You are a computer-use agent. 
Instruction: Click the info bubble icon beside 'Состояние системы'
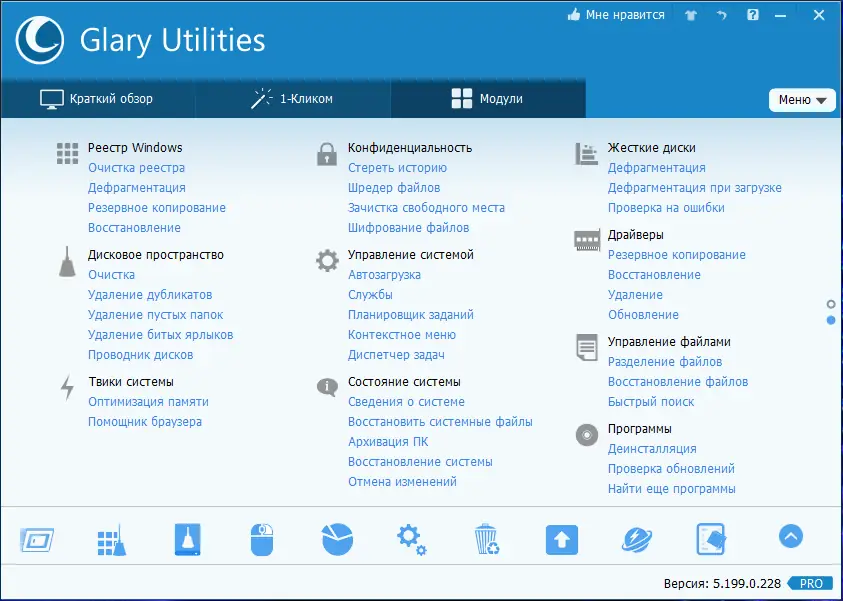[x=327, y=387]
